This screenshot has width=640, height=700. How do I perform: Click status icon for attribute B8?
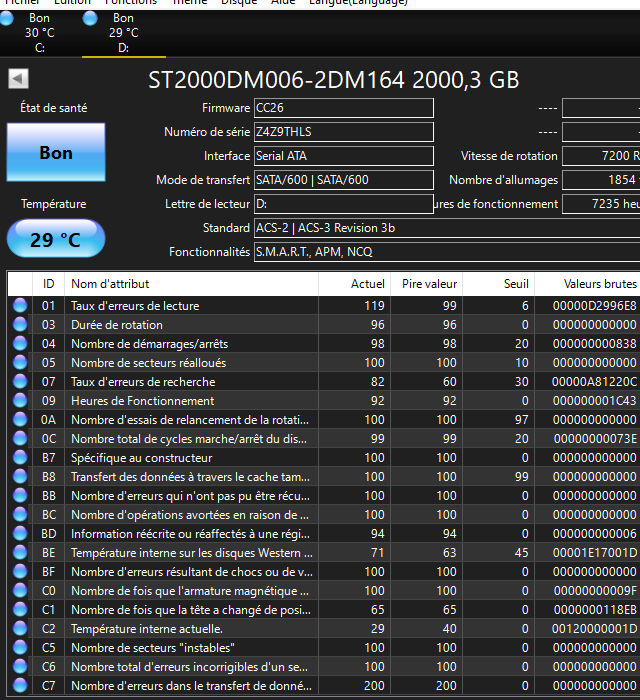pyautogui.click(x=20, y=476)
